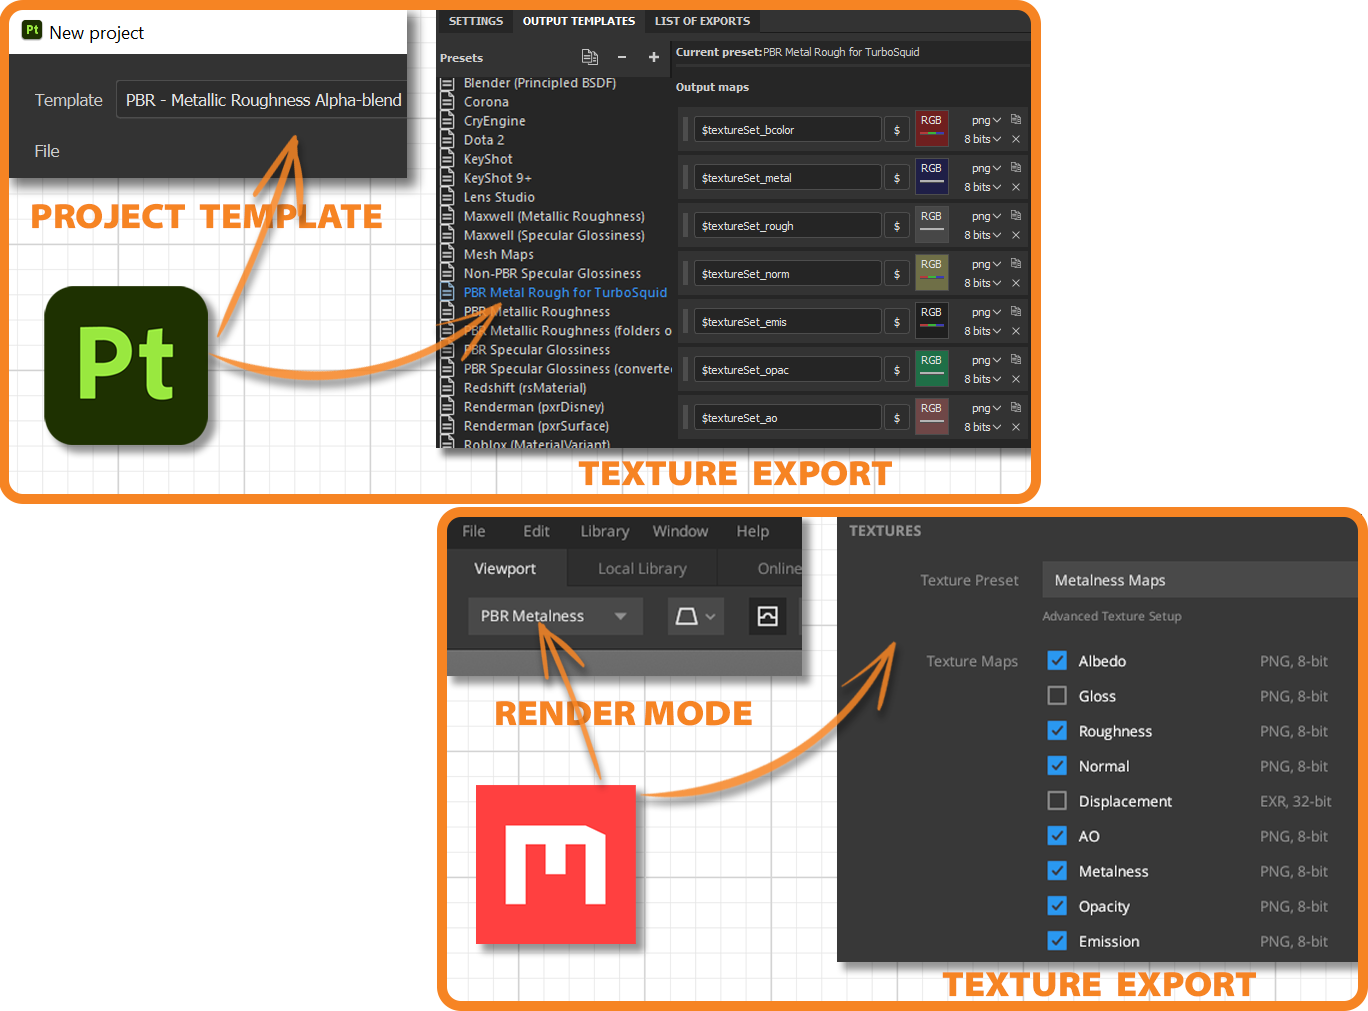Select the PBR Metallic Roughness preset
The width and height of the screenshot is (1368, 1011).
pyautogui.click(x=537, y=312)
